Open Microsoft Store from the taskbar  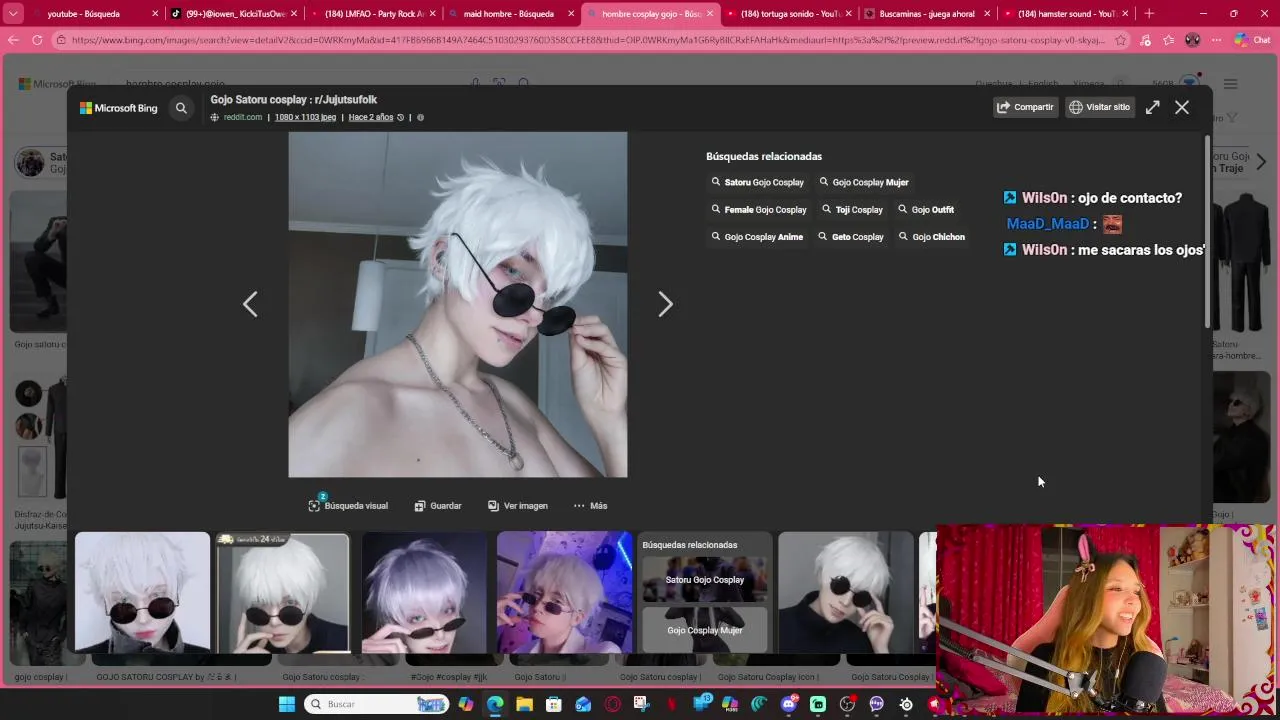pyautogui.click(x=554, y=704)
